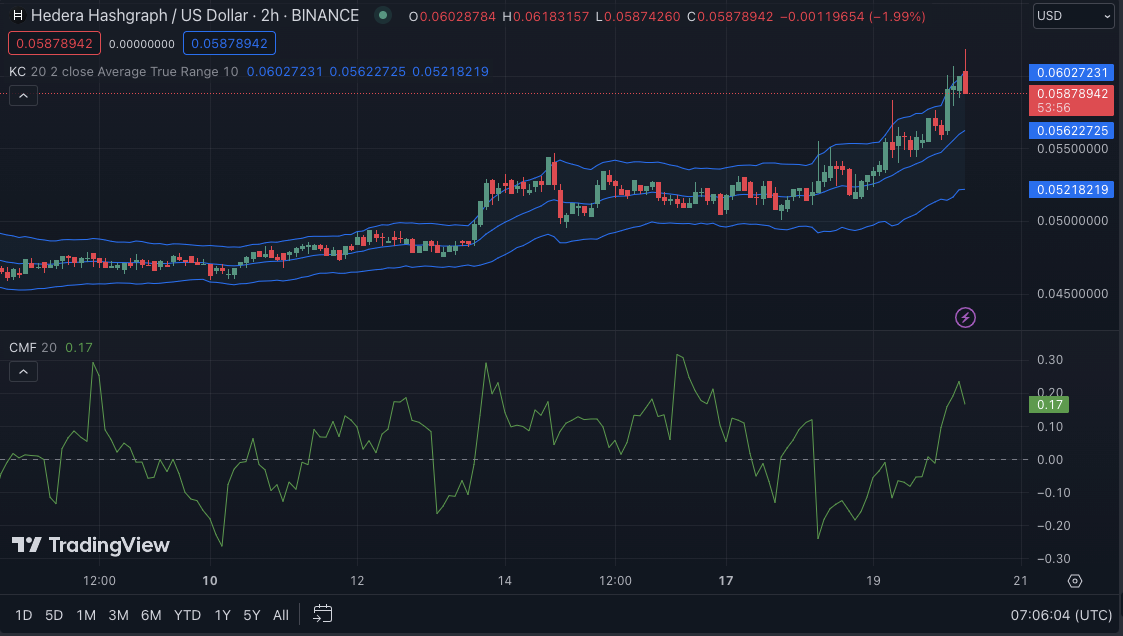Click the purple lightning bolt idea icon
The width and height of the screenshot is (1123, 636).
[965, 317]
